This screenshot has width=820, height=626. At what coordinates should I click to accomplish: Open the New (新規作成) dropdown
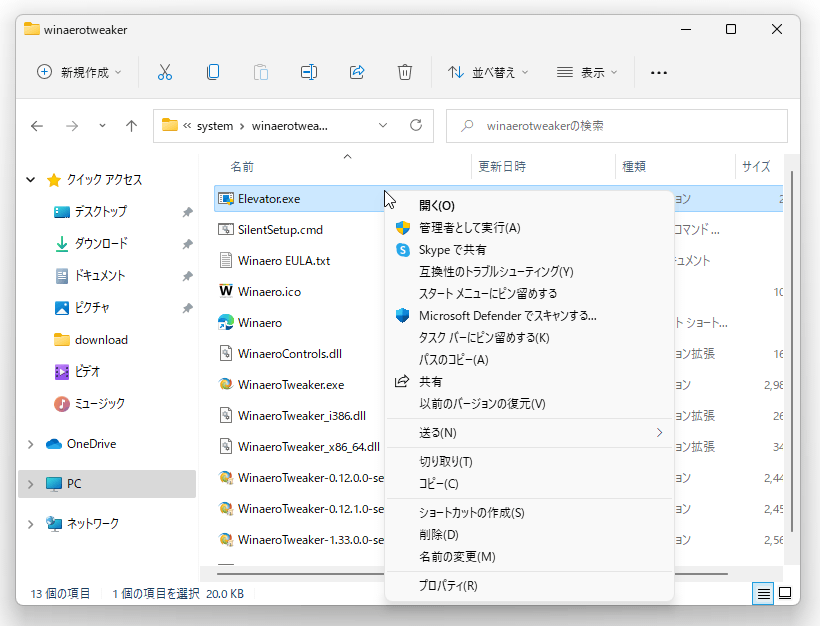coord(79,72)
